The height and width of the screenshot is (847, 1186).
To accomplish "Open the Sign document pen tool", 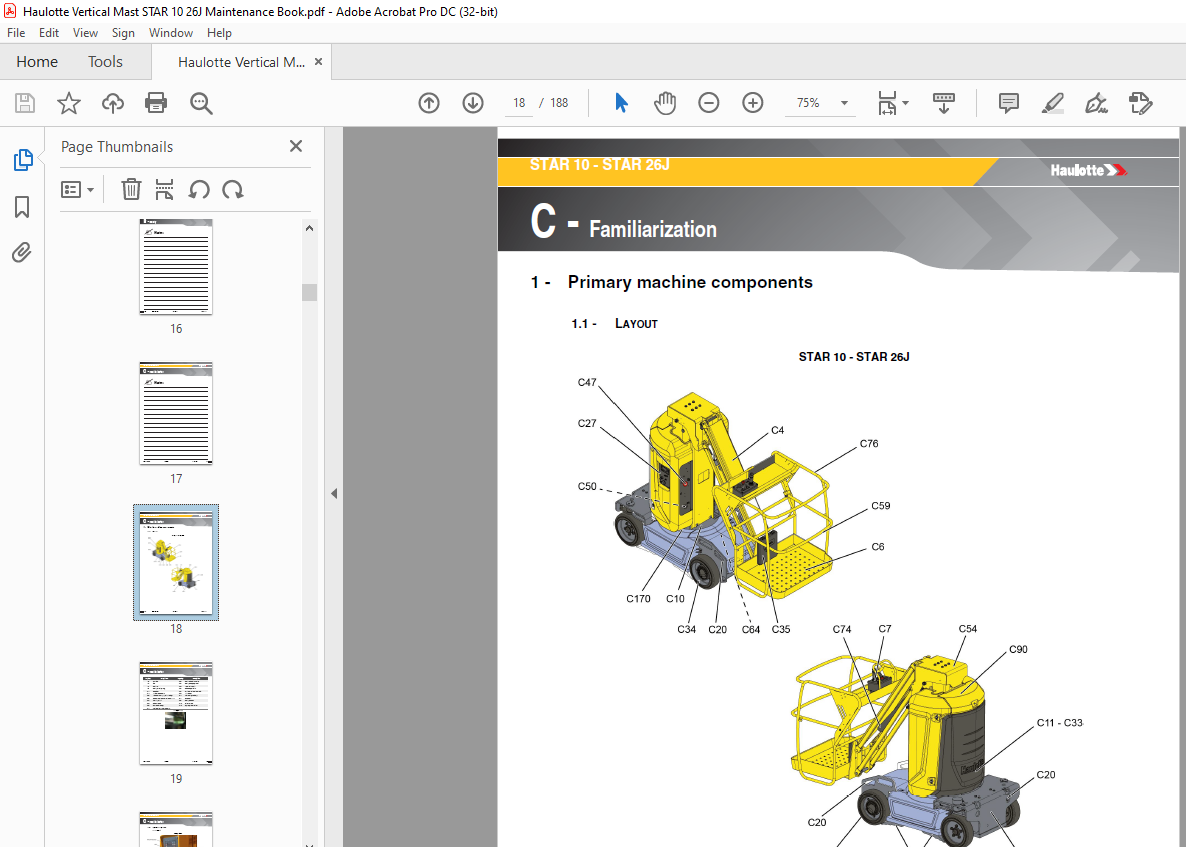I will click(1096, 103).
